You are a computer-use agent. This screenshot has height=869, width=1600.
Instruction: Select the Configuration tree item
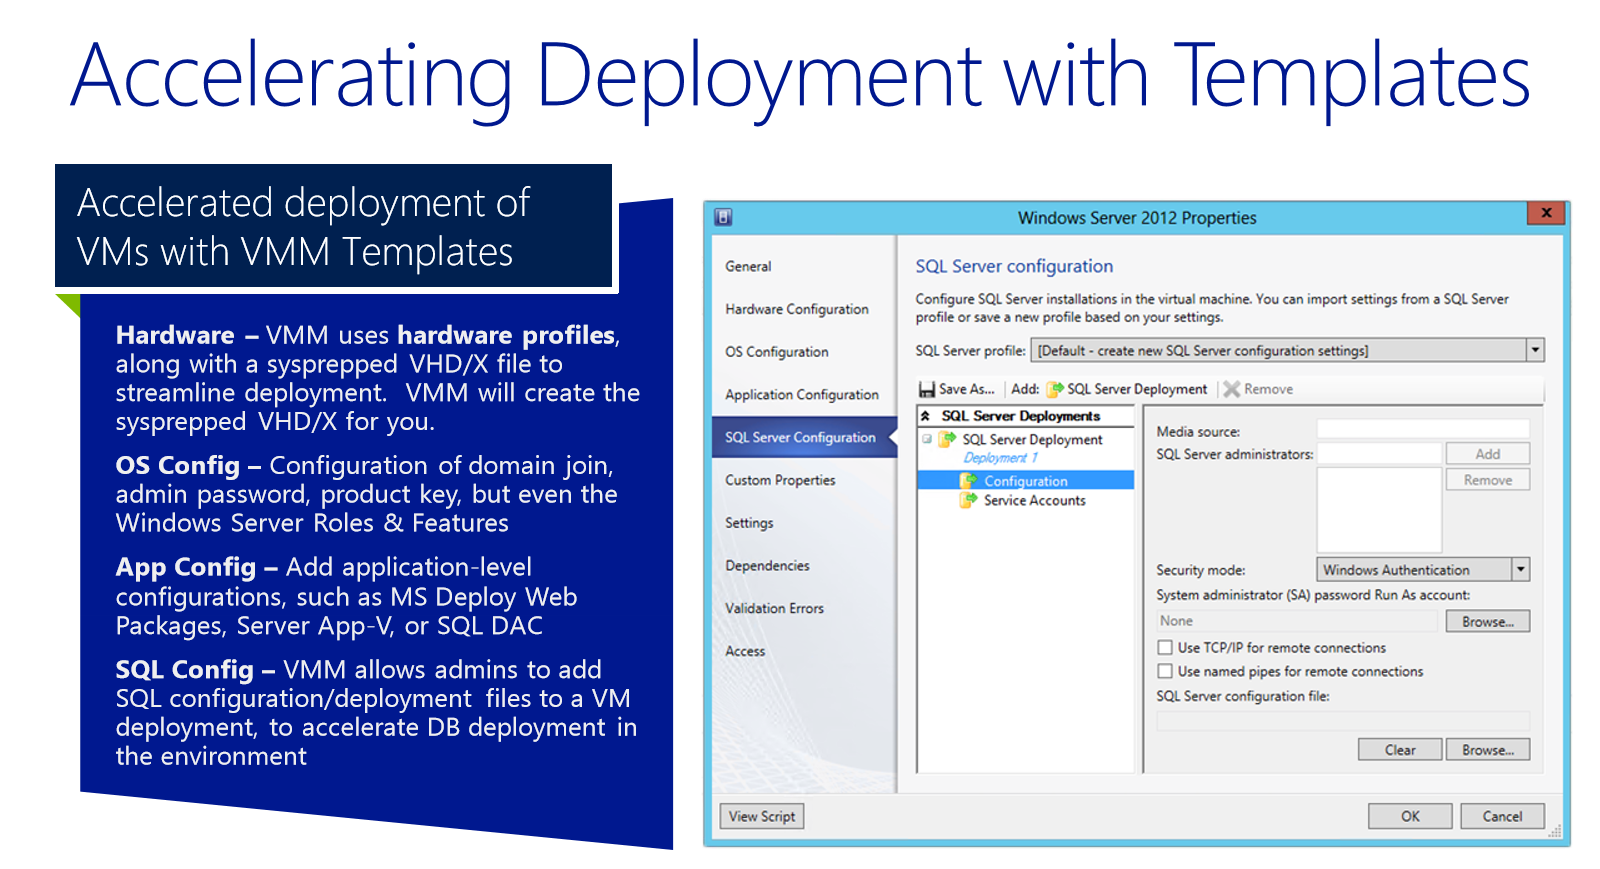click(1026, 481)
